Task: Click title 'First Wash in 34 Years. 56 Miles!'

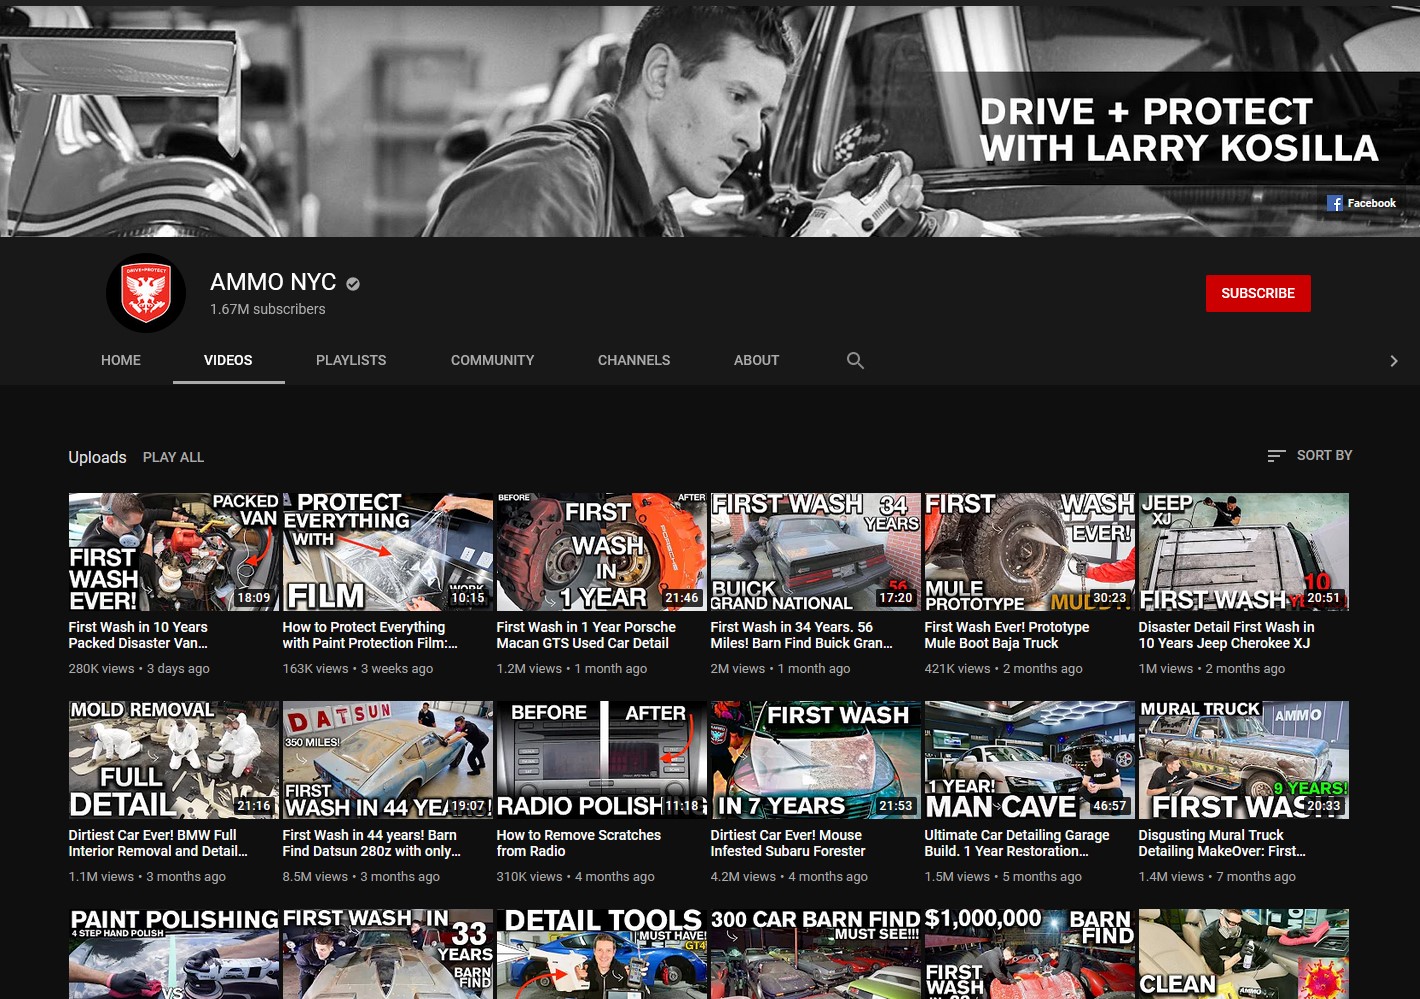Action: click(802, 635)
